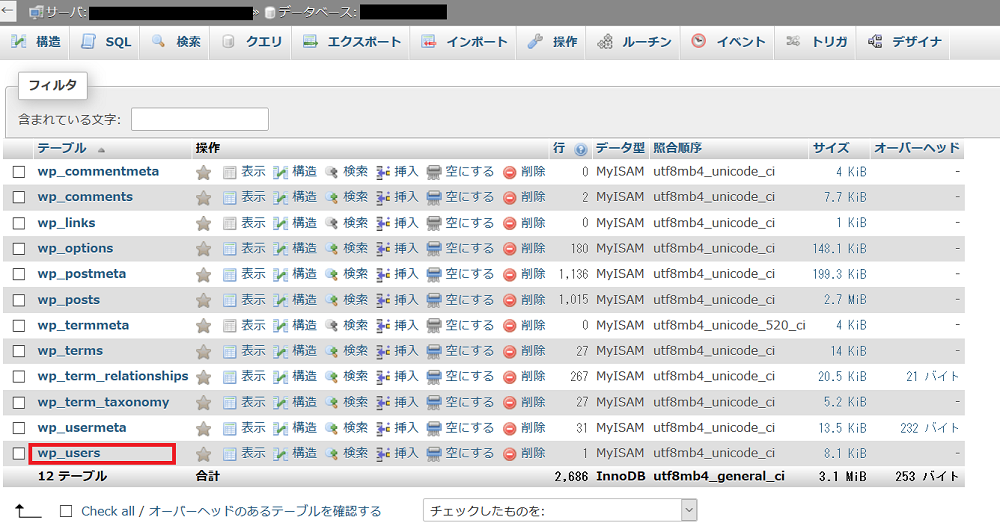Click the wp_posts table link
This screenshot has width=1000, height=526.
[x=69, y=300]
